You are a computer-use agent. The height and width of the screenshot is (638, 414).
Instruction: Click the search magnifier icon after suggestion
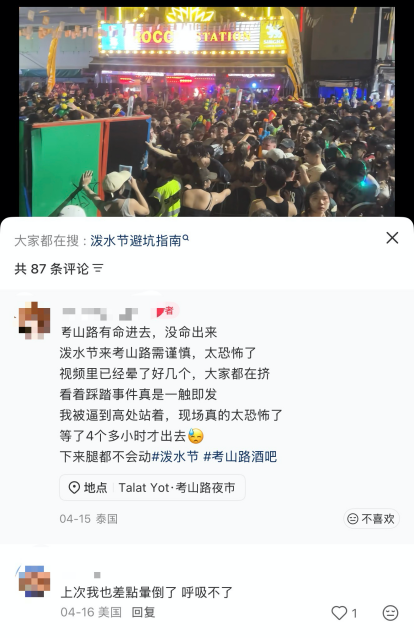coord(186,238)
